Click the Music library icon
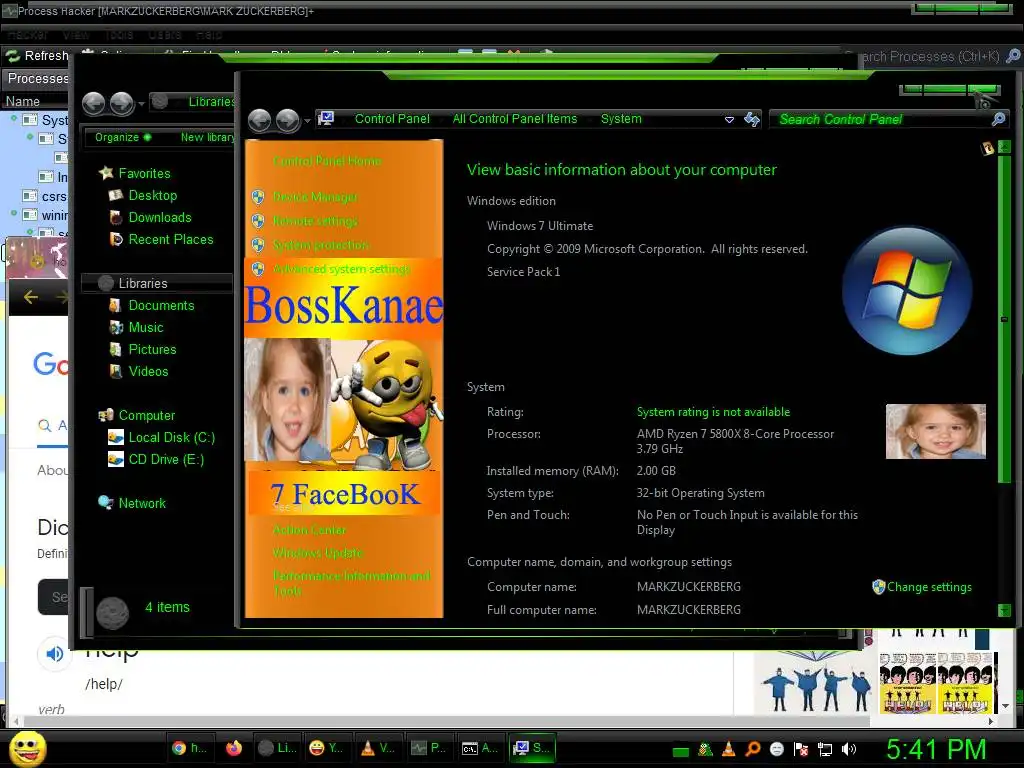1024x768 pixels. [x=116, y=327]
